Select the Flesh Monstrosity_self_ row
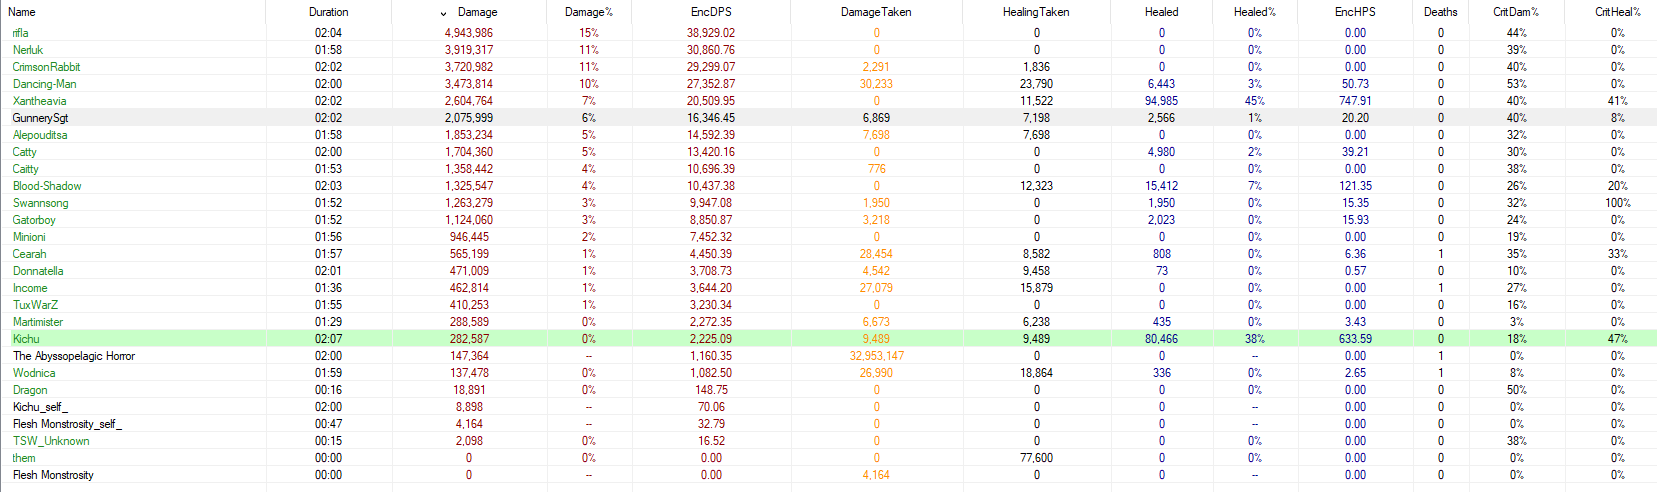This screenshot has width=1657, height=492. tap(67, 424)
